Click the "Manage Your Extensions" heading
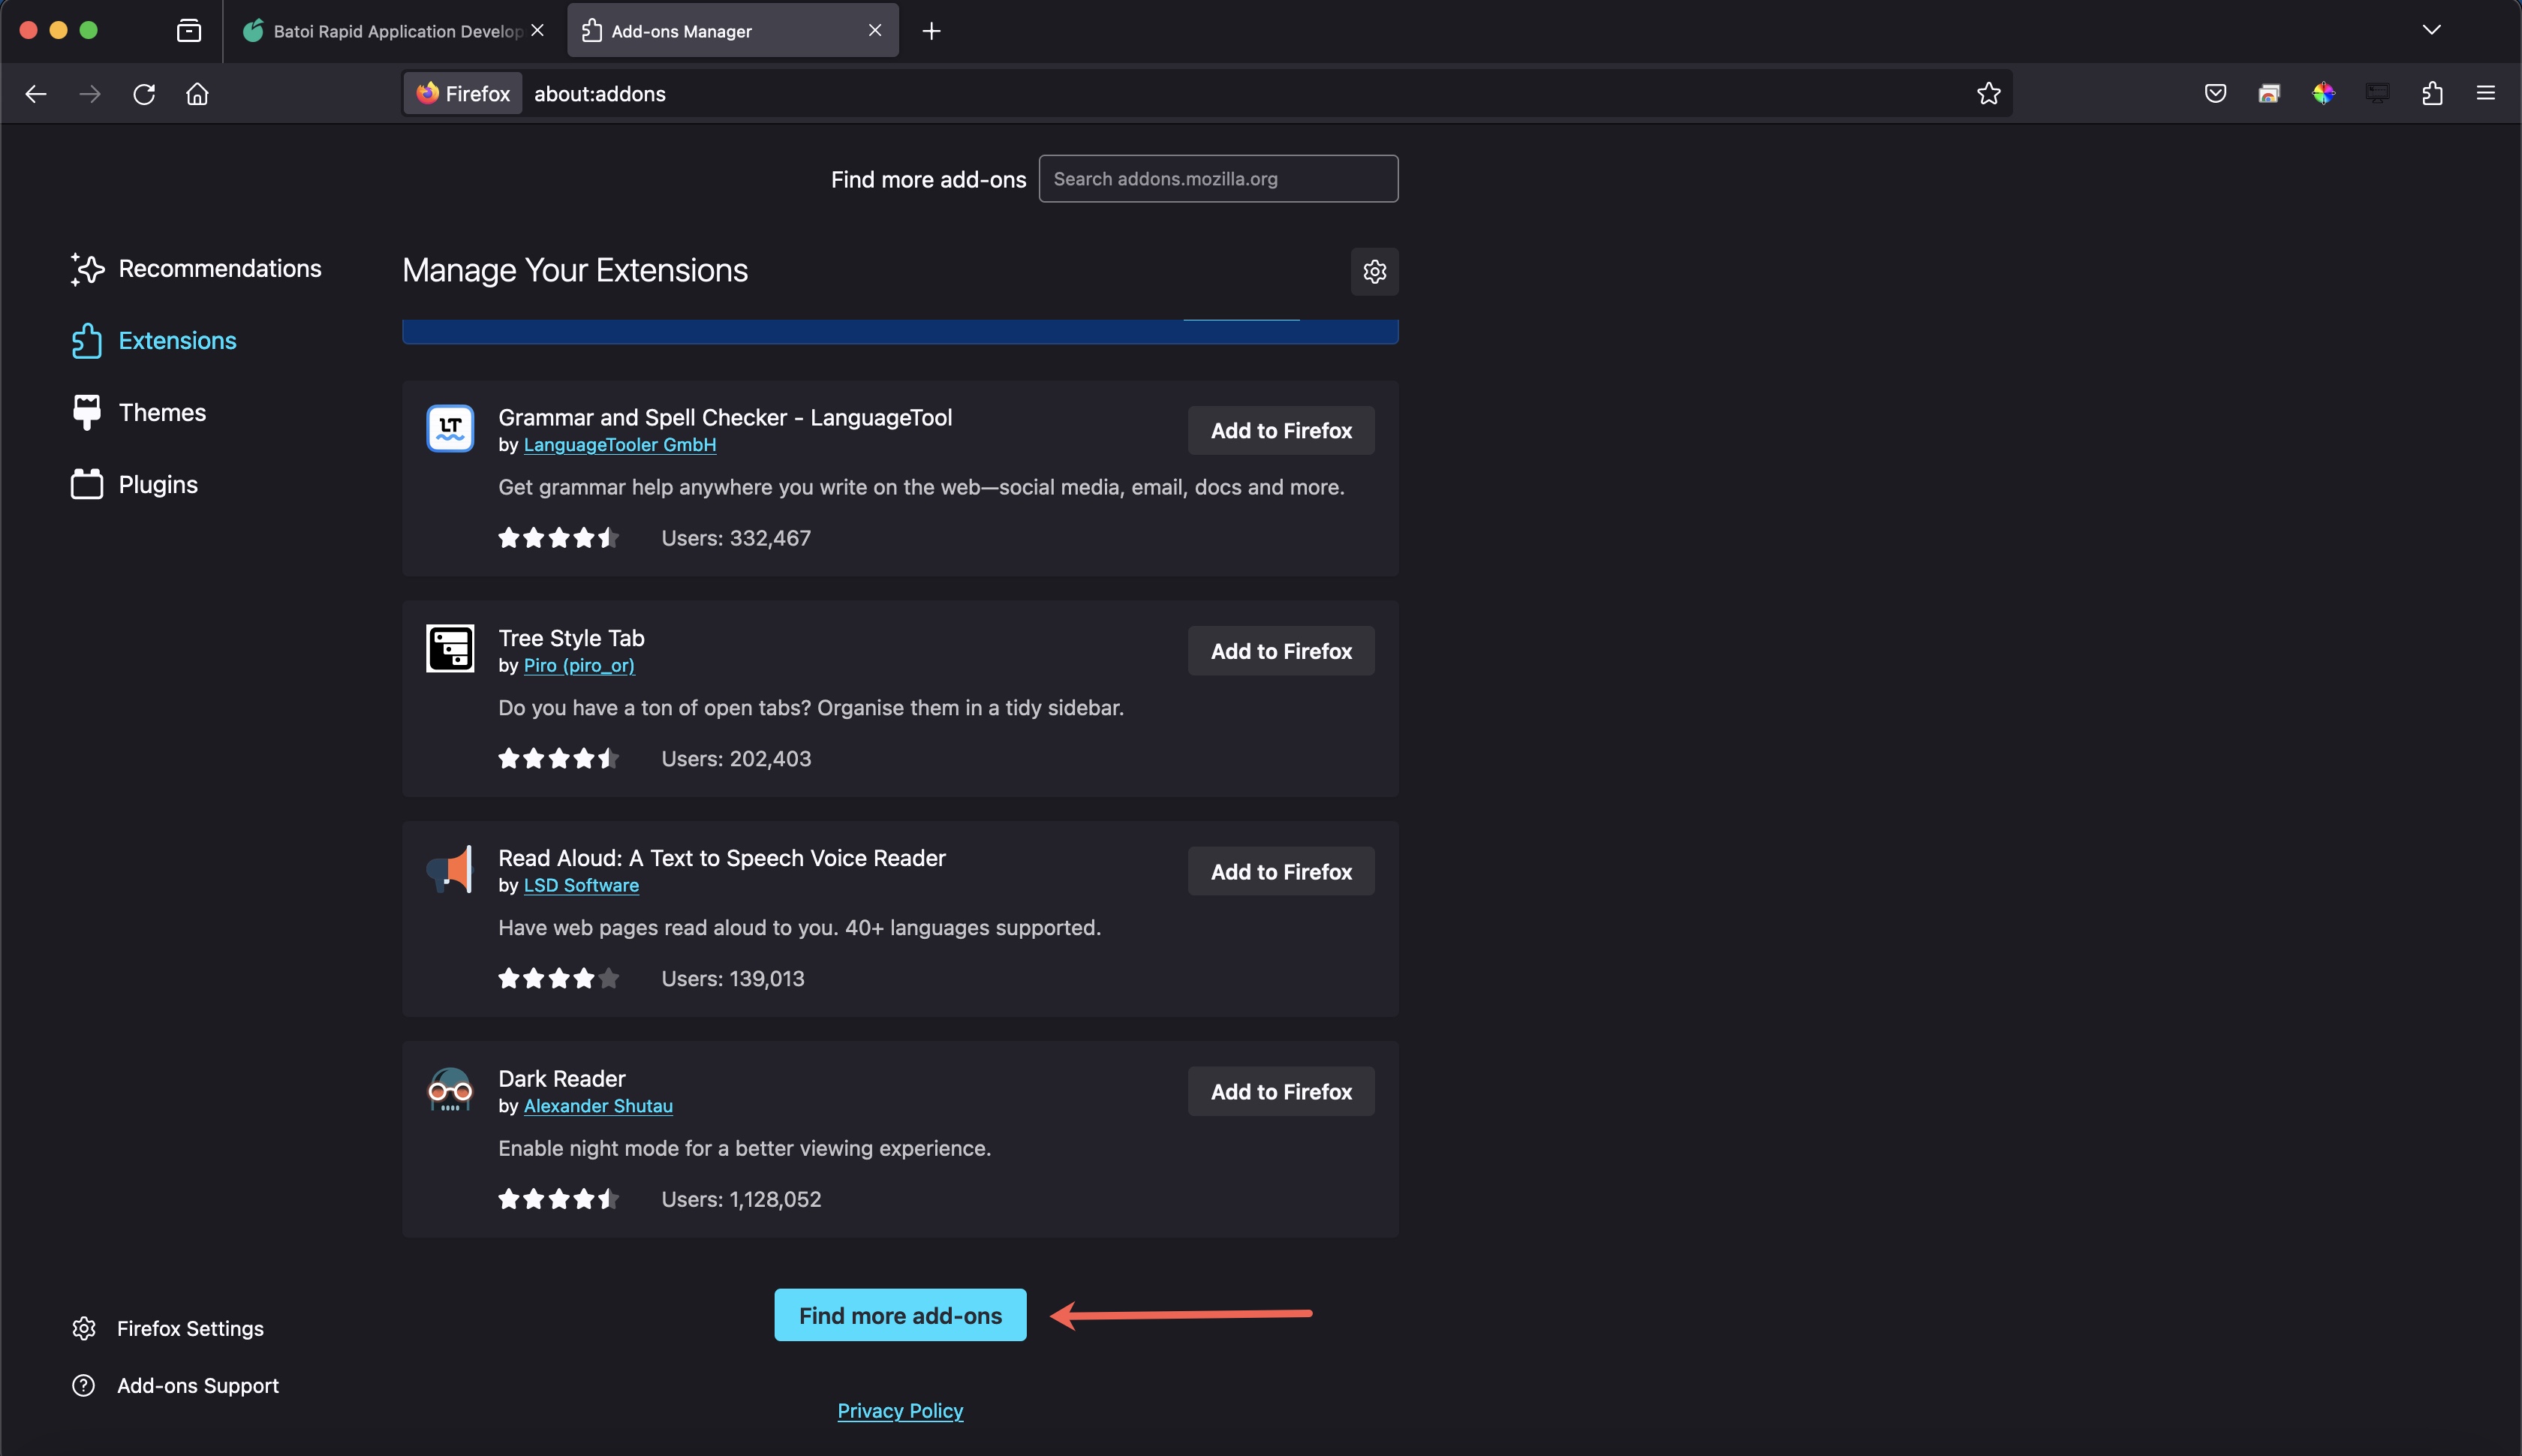Viewport: 2522px width, 1456px height. click(x=575, y=270)
